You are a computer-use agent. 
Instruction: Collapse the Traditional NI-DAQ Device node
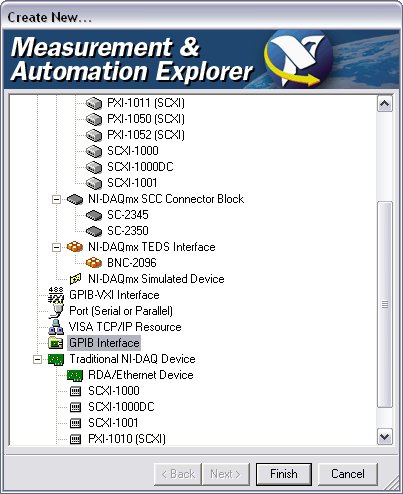[38, 359]
